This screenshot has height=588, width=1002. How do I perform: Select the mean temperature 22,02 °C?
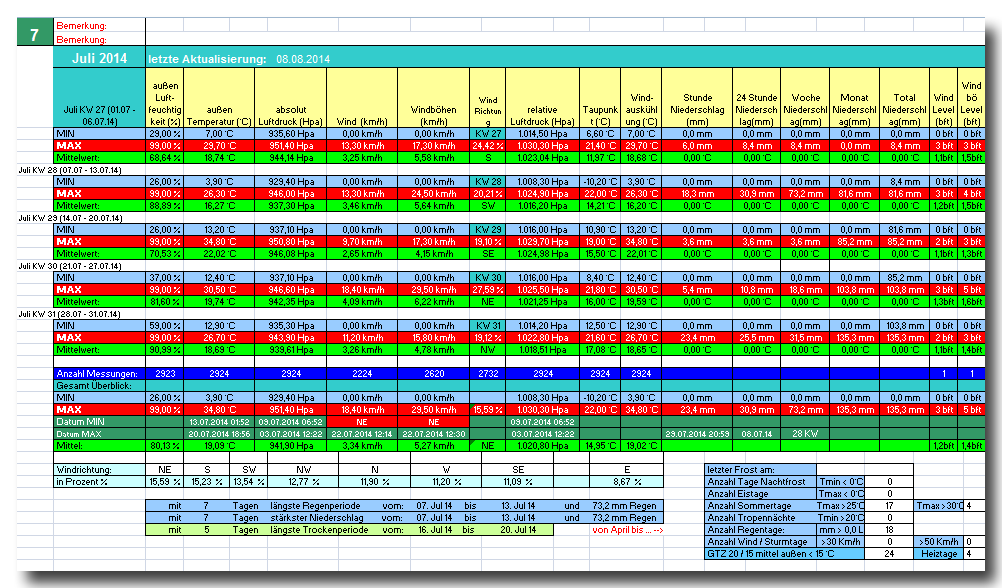219,254
